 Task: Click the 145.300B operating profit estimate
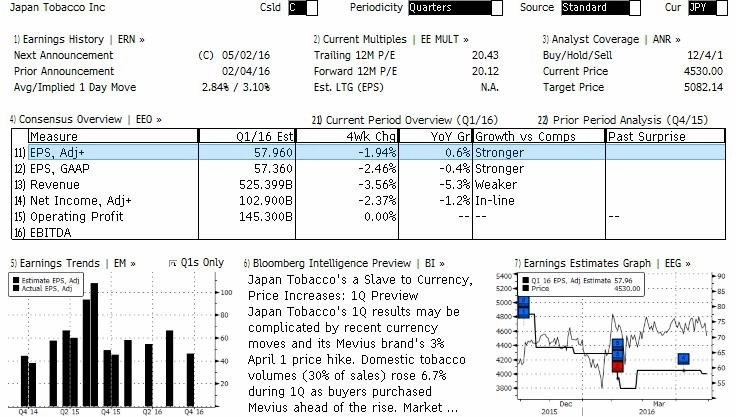pos(266,216)
